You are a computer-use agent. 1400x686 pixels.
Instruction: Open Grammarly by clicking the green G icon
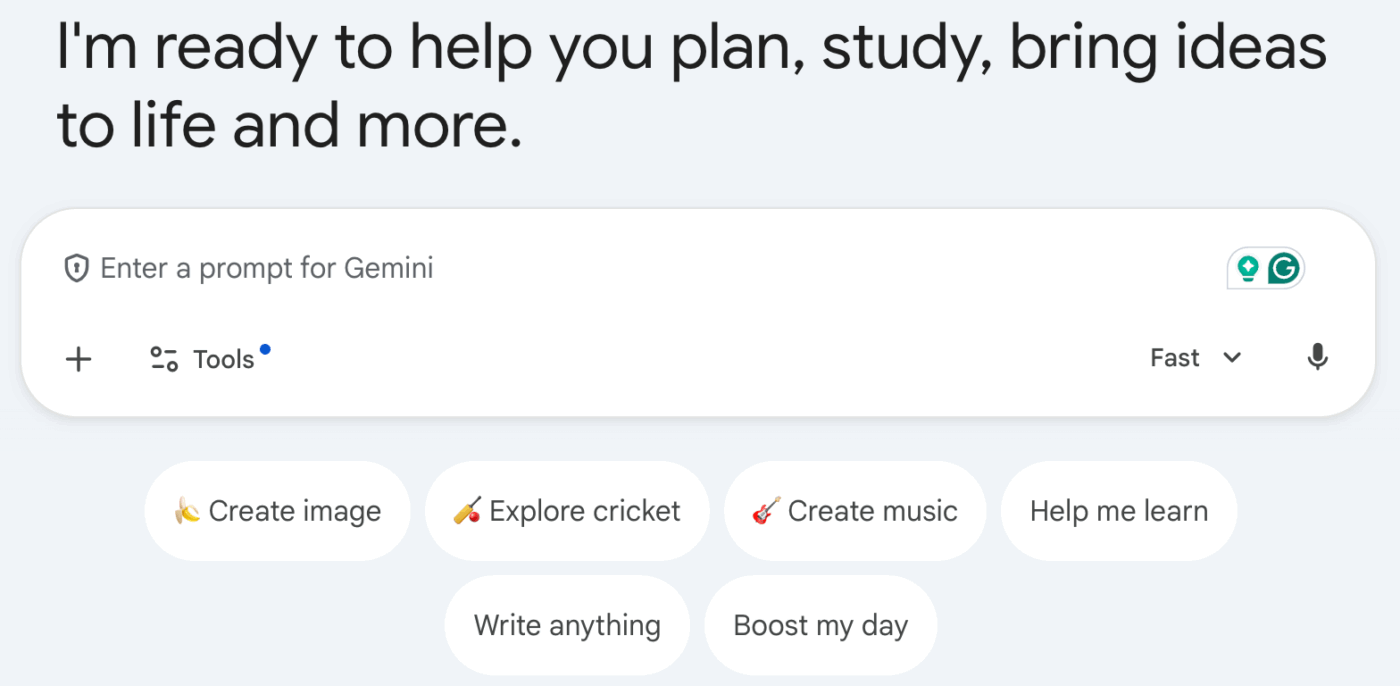[x=1284, y=268]
